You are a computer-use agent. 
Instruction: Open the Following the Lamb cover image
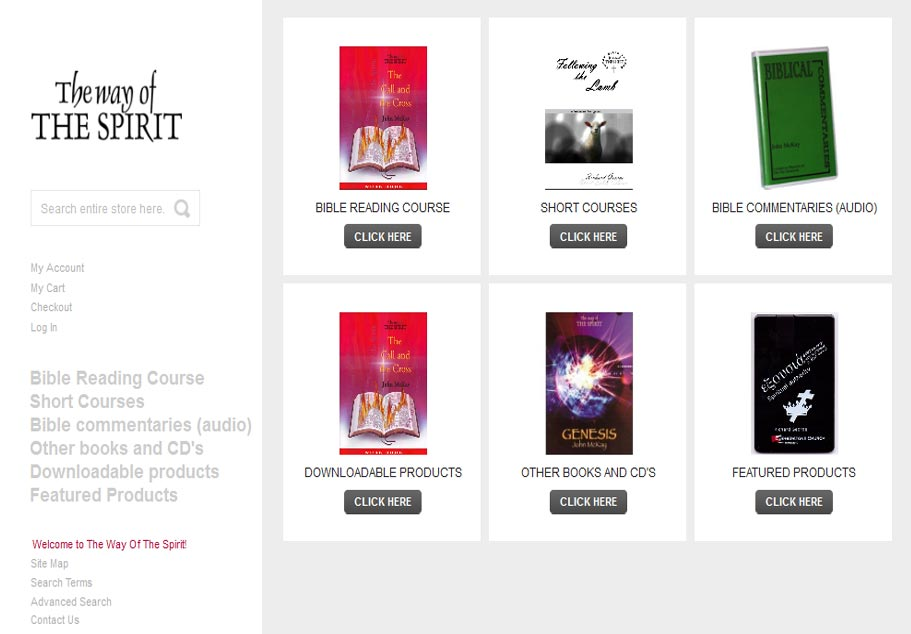(x=589, y=120)
